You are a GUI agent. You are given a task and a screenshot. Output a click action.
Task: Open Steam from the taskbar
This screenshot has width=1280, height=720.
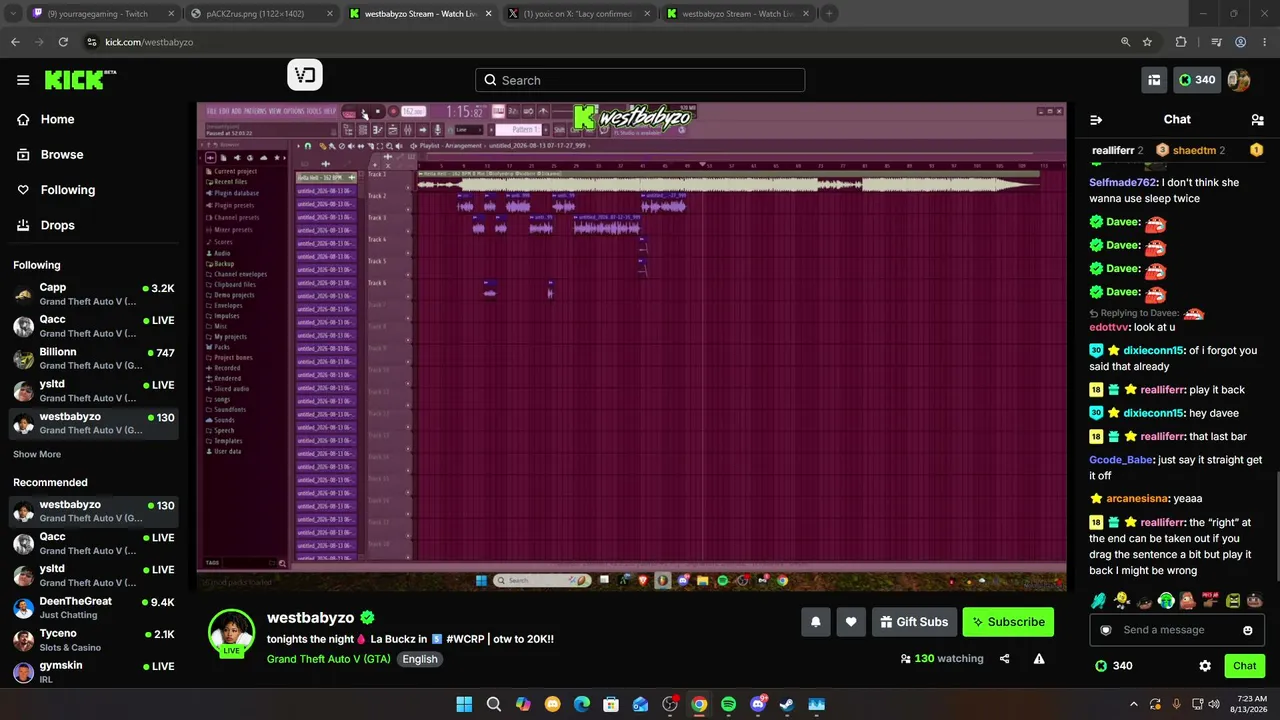click(787, 704)
